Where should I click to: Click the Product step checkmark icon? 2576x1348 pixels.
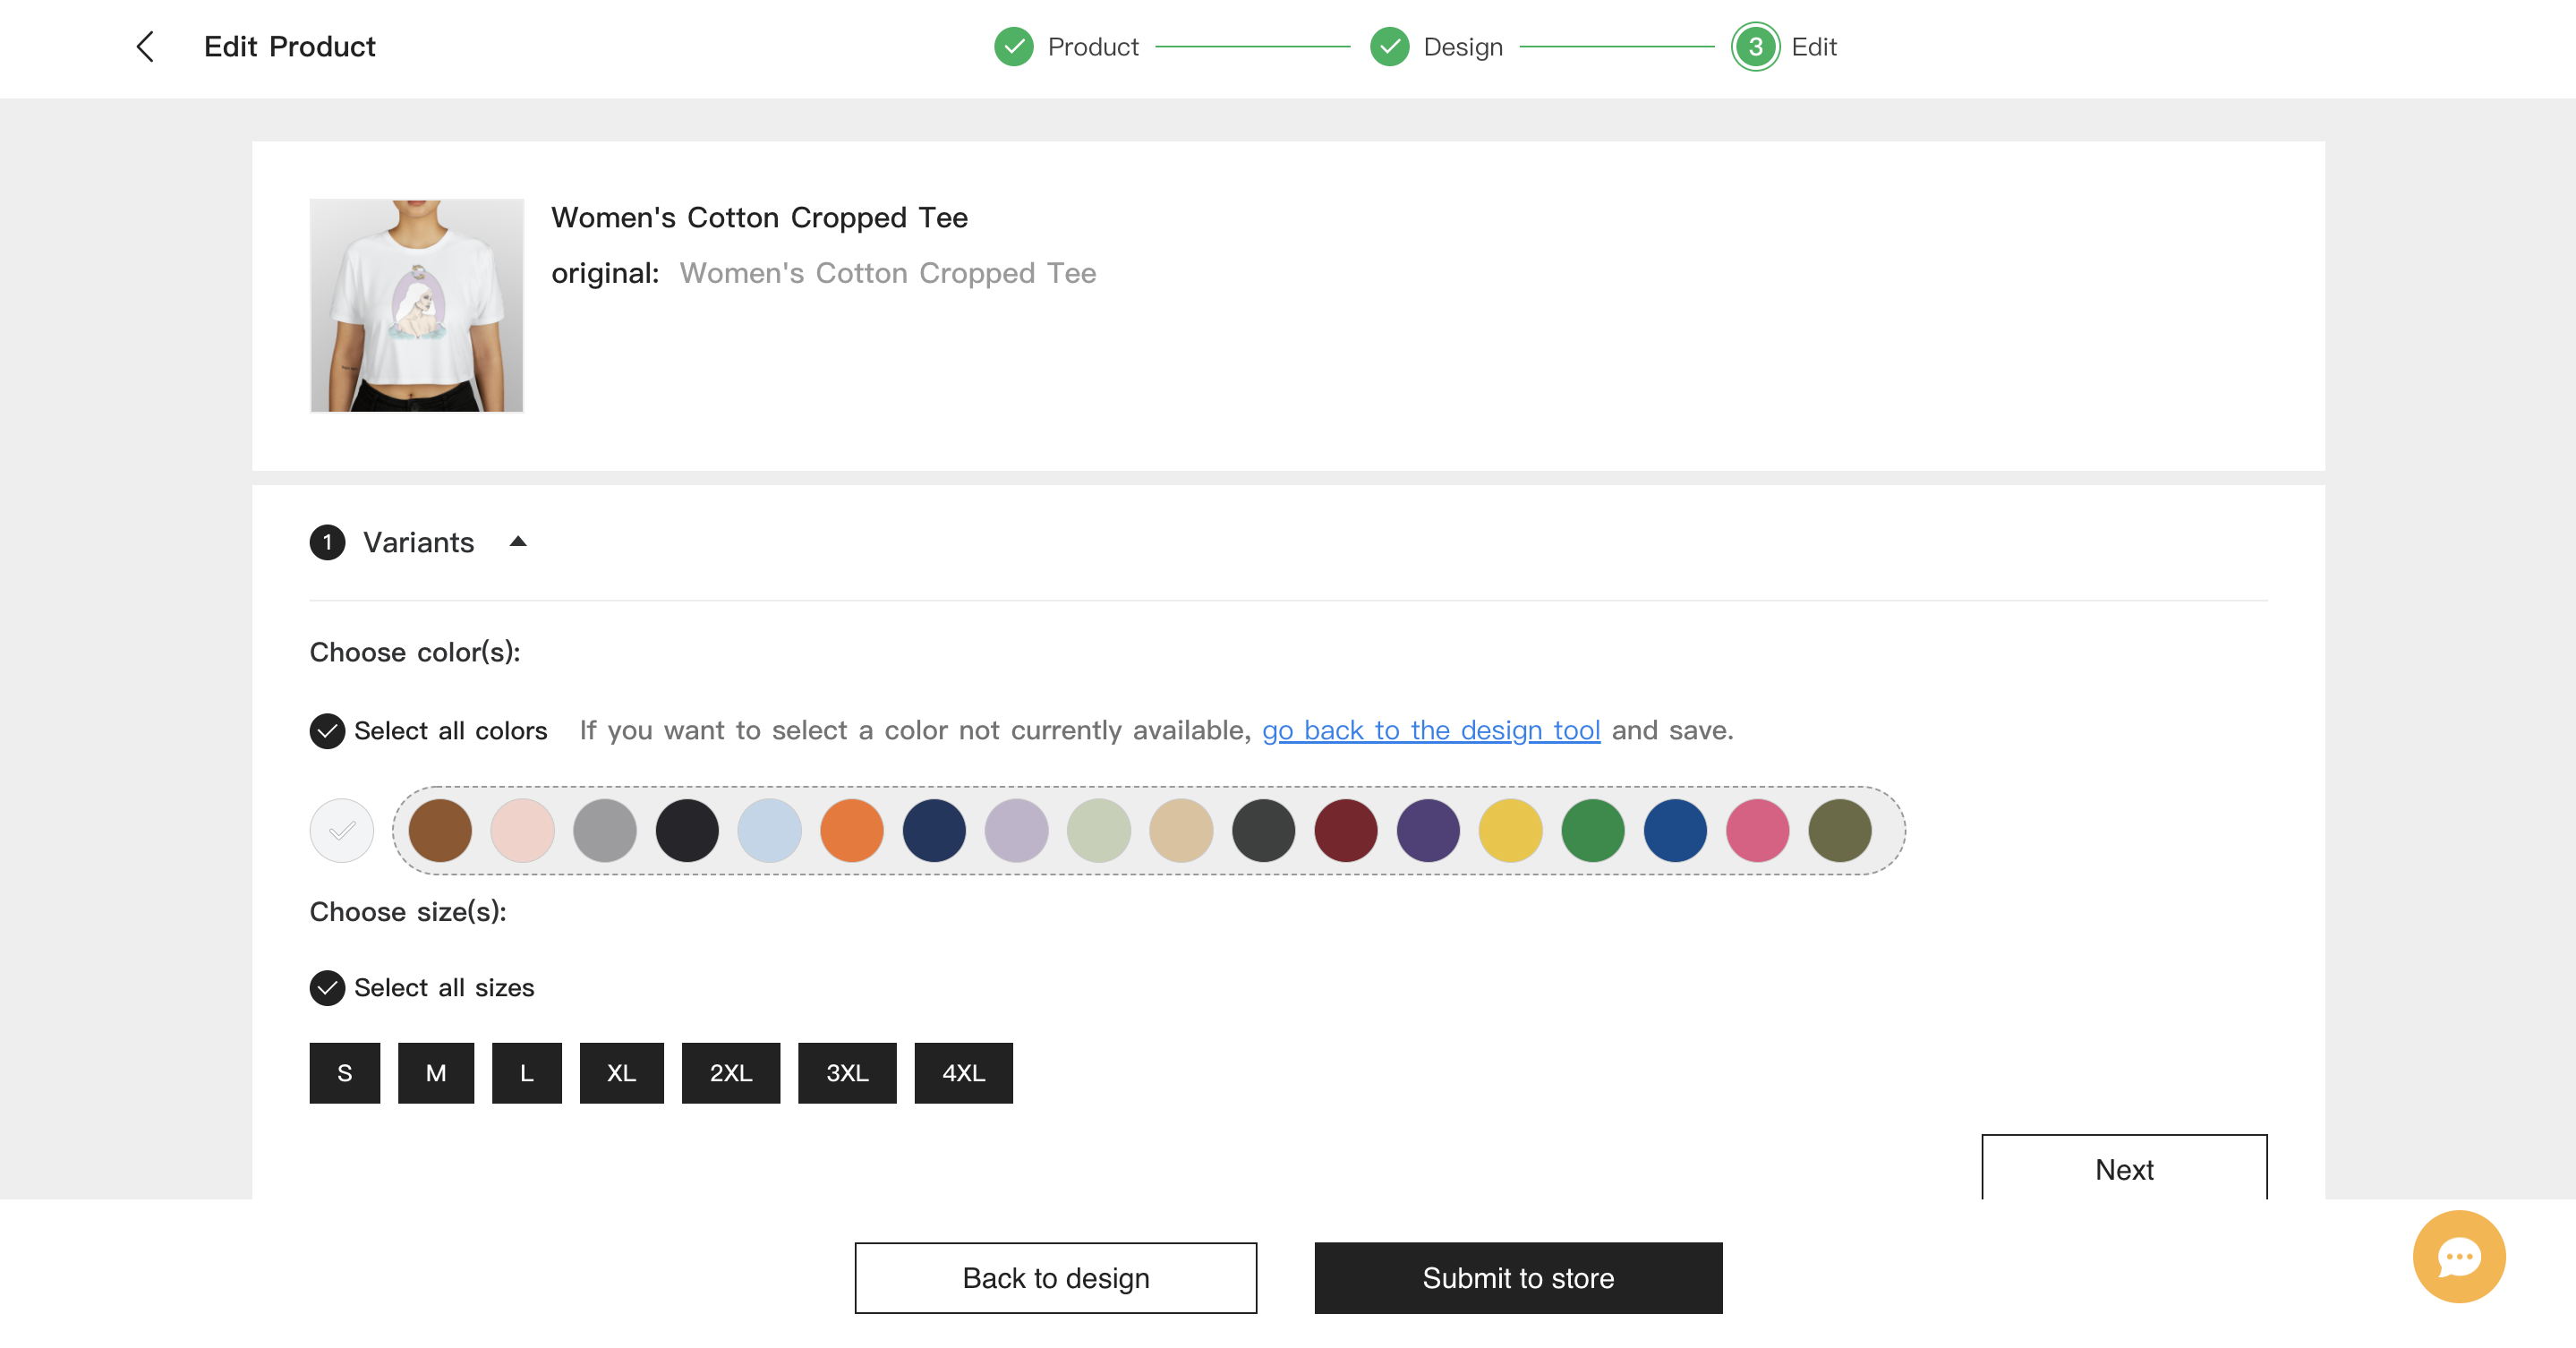[x=1013, y=46]
